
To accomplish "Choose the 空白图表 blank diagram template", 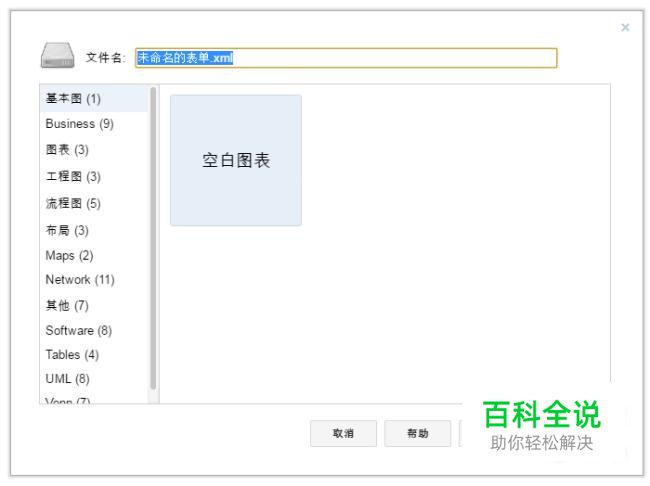I will pyautogui.click(x=236, y=160).
